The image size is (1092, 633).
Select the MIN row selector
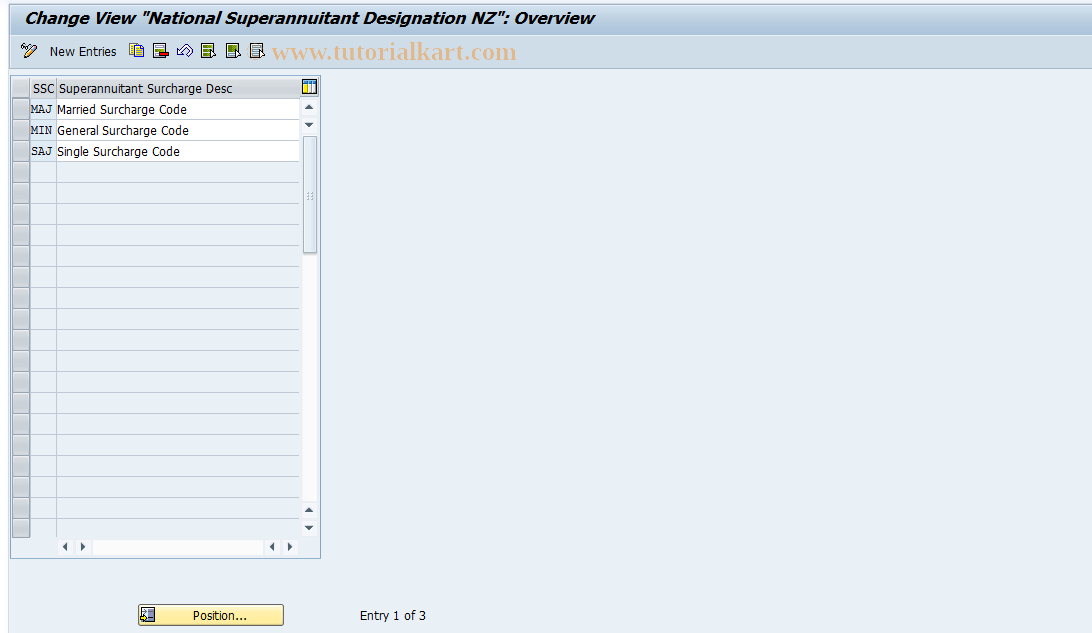pyautogui.click(x=21, y=130)
